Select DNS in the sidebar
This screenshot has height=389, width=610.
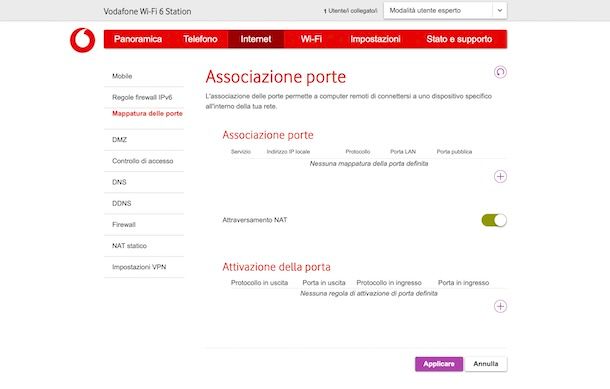(144, 182)
